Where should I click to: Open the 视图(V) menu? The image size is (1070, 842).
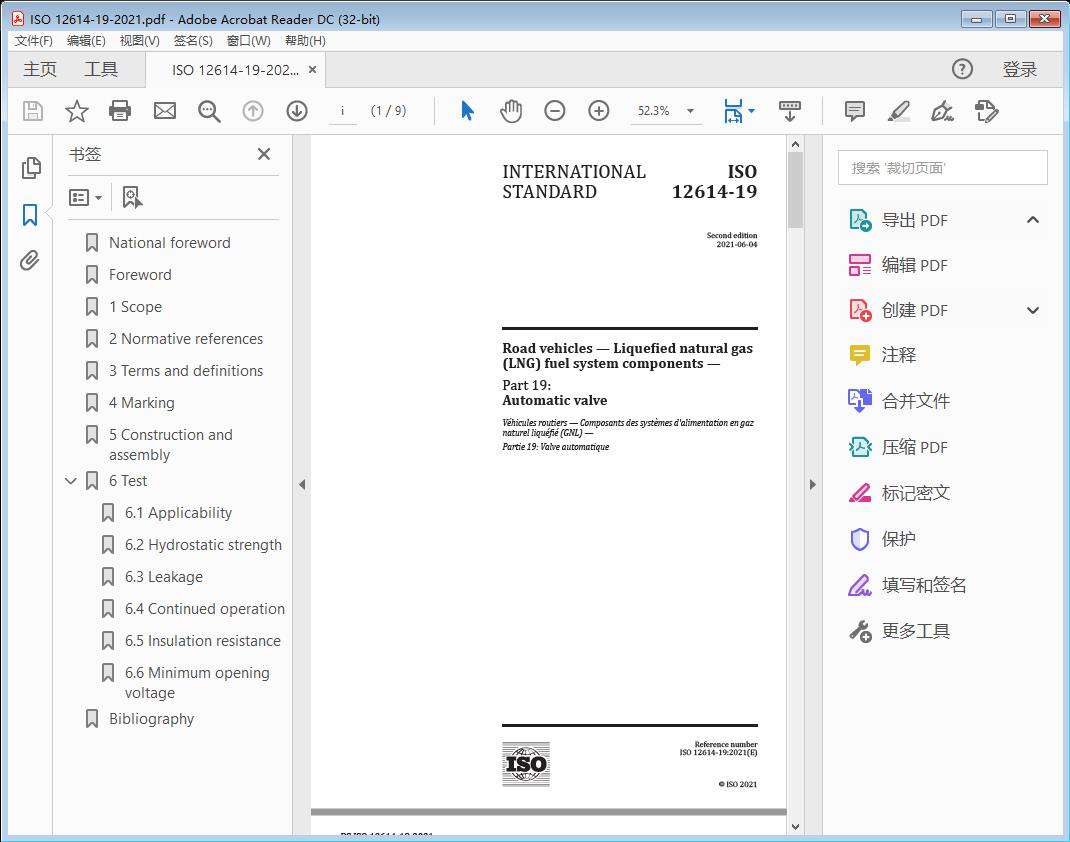139,41
